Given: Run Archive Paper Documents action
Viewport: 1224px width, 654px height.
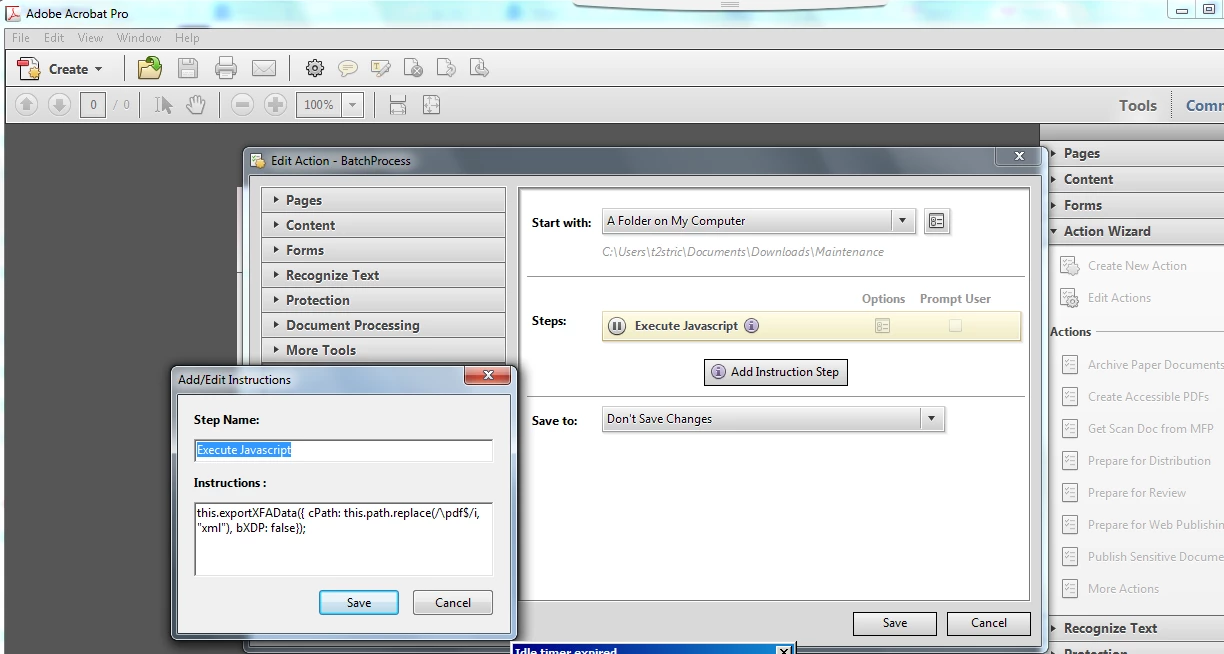Looking at the screenshot, I should coord(1142,365).
